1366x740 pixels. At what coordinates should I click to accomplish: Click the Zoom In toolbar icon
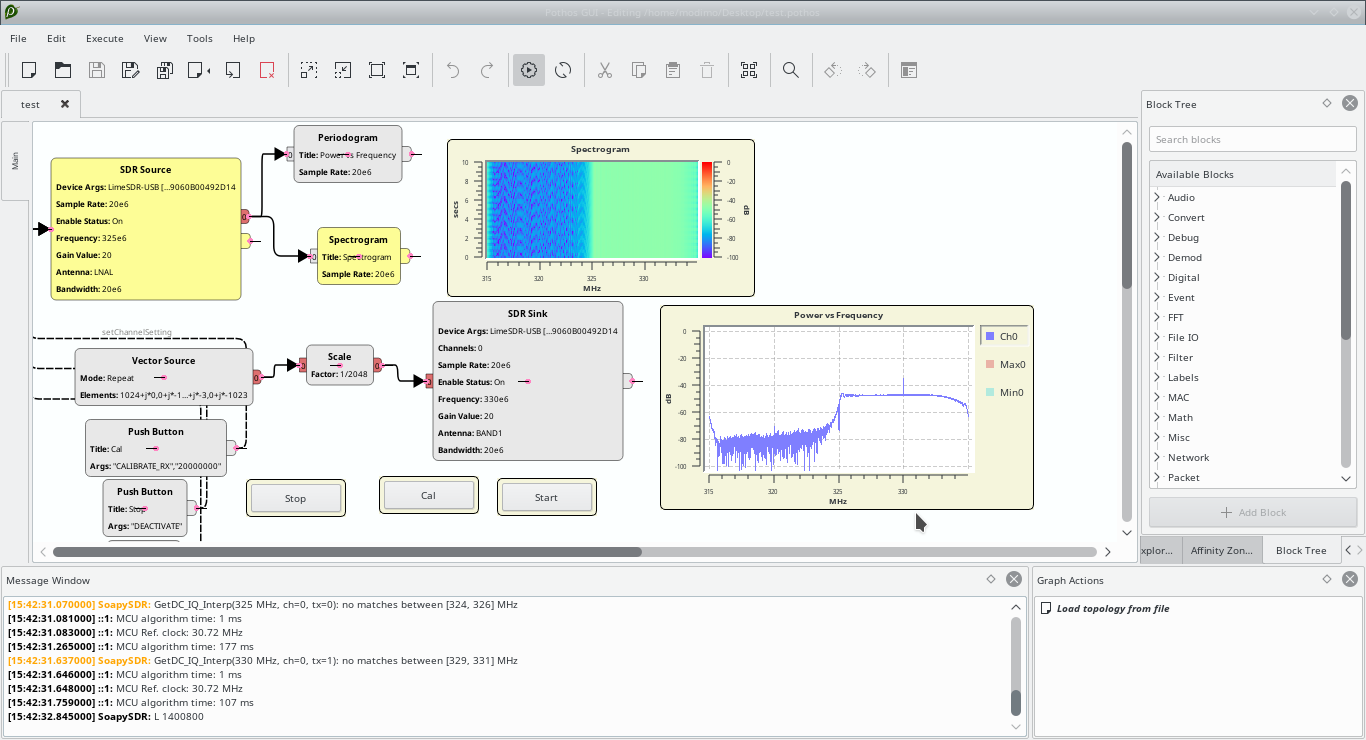click(x=309, y=70)
